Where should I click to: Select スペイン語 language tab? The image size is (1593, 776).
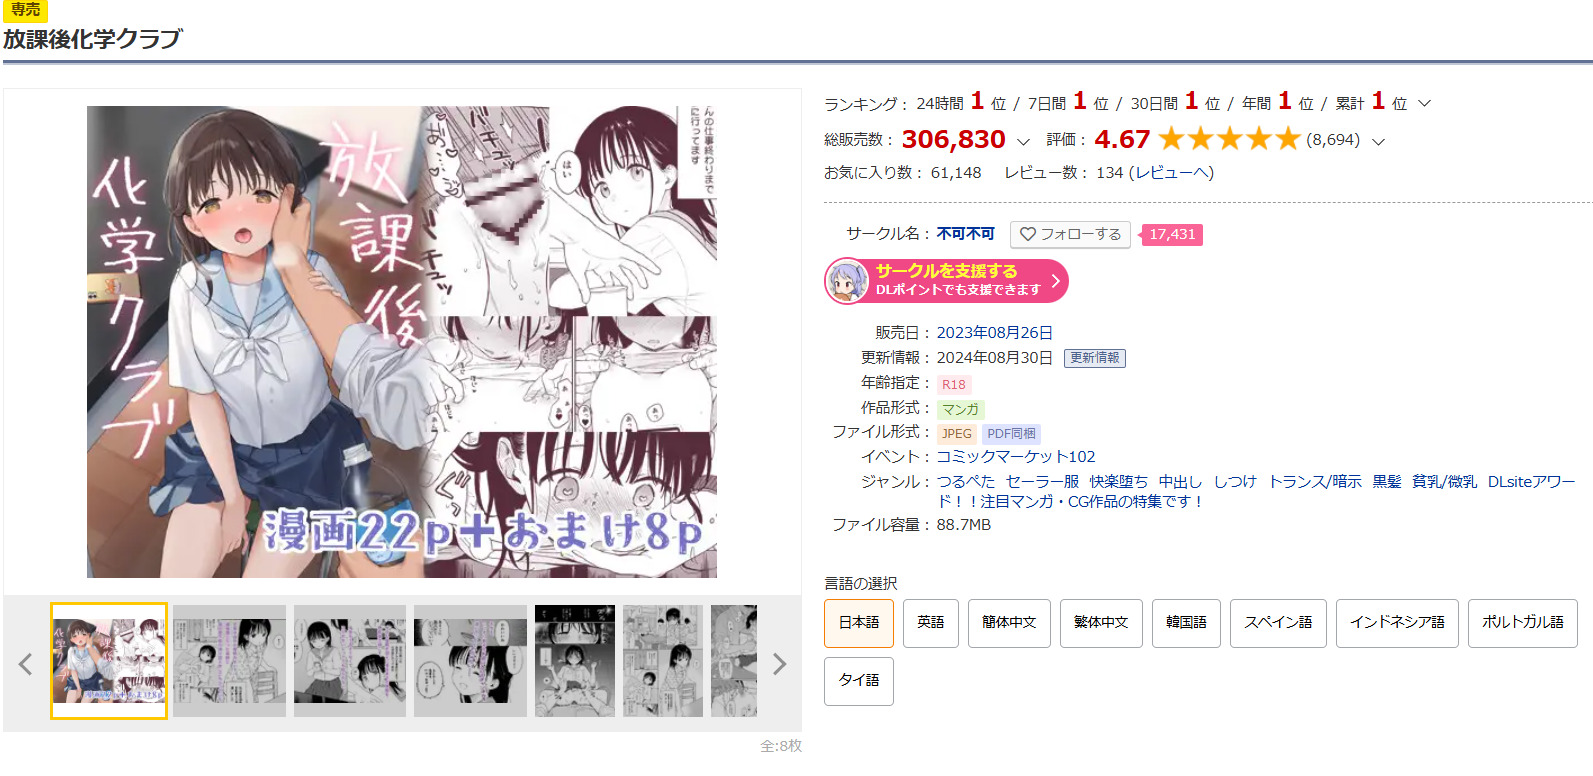click(1278, 623)
